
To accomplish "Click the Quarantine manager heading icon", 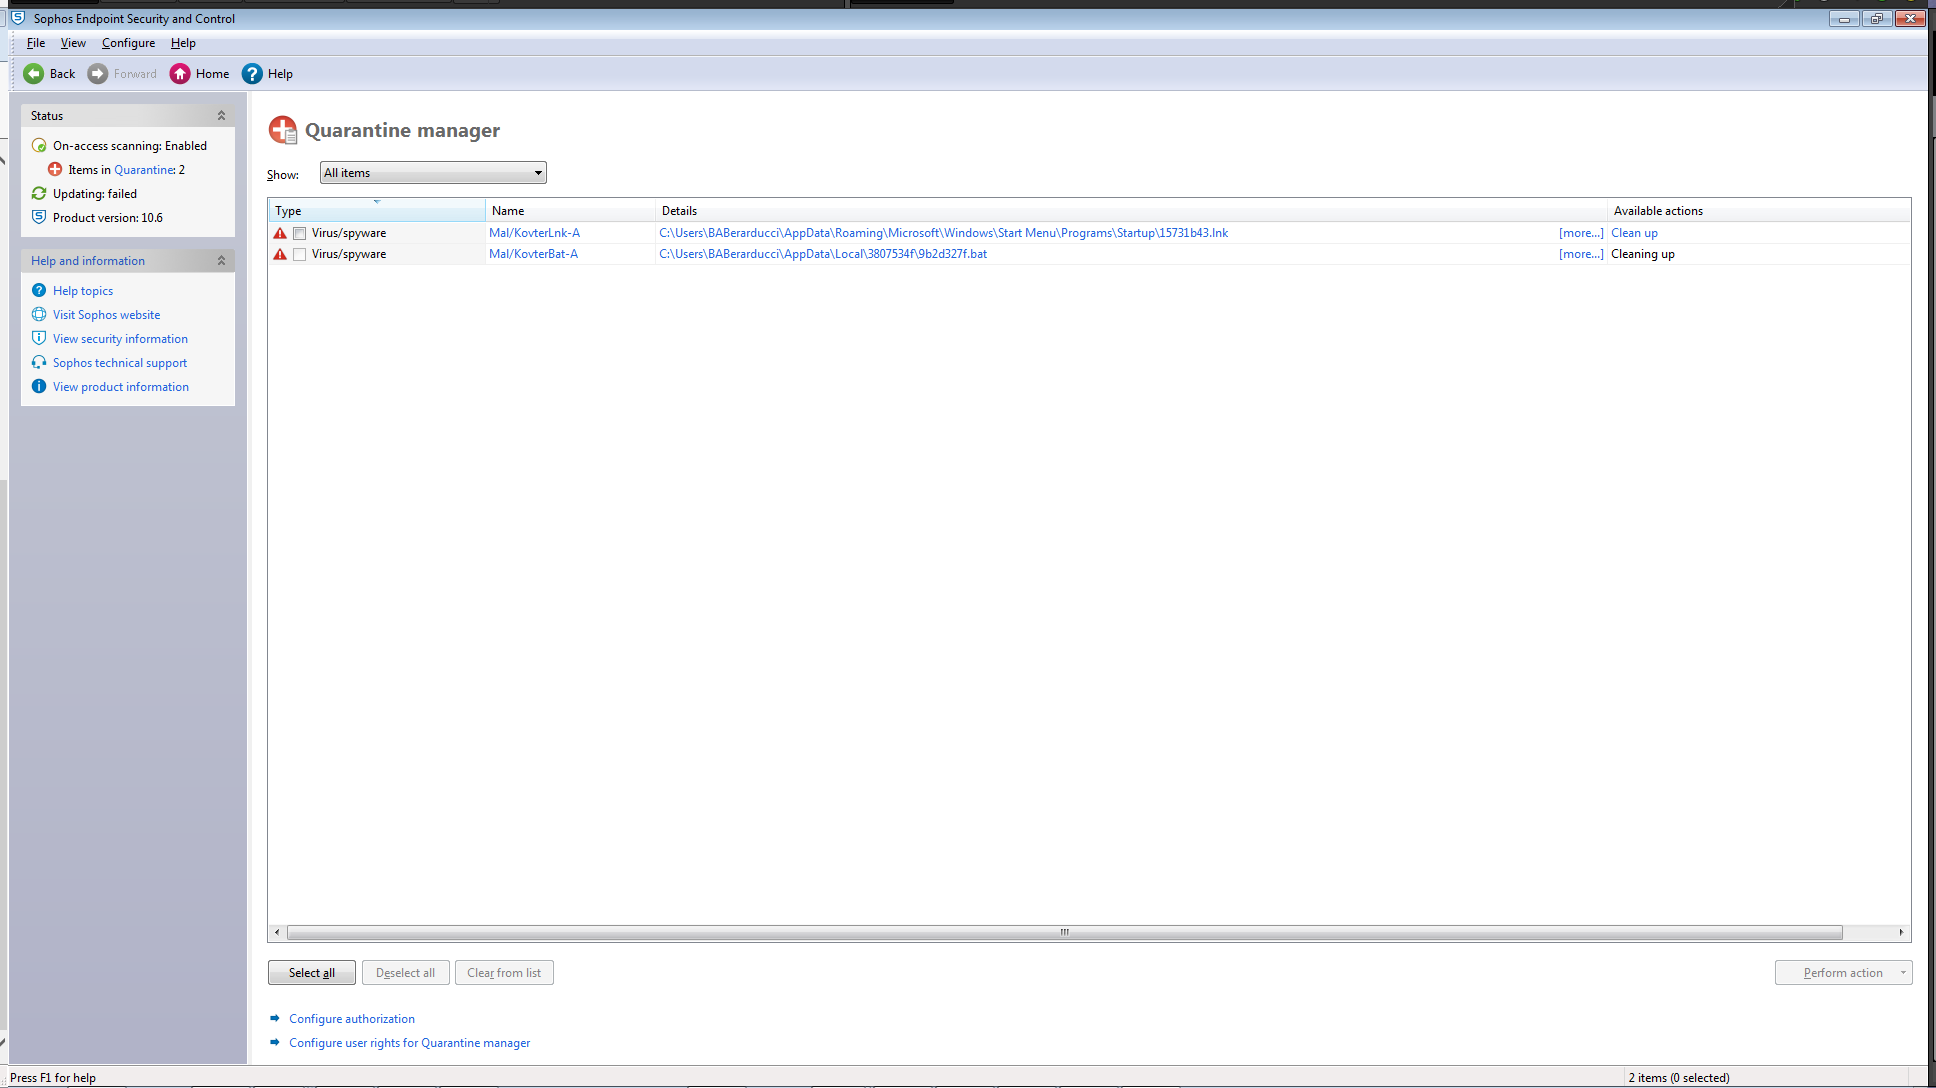I will click(x=283, y=130).
